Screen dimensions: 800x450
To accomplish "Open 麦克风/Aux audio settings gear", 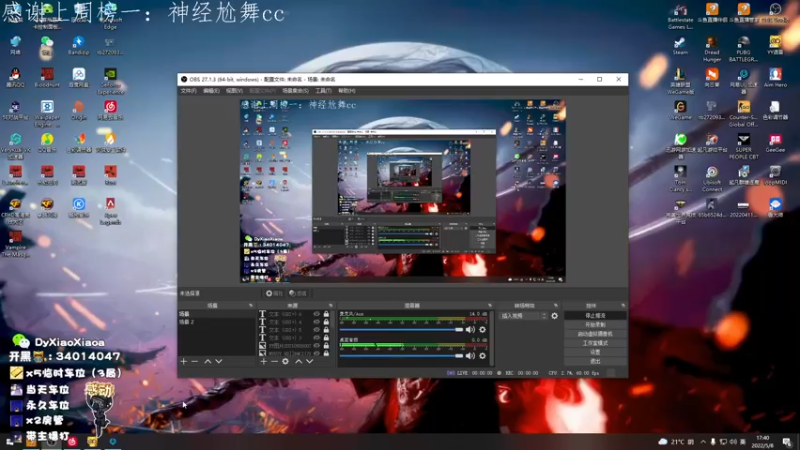I will point(482,330).
